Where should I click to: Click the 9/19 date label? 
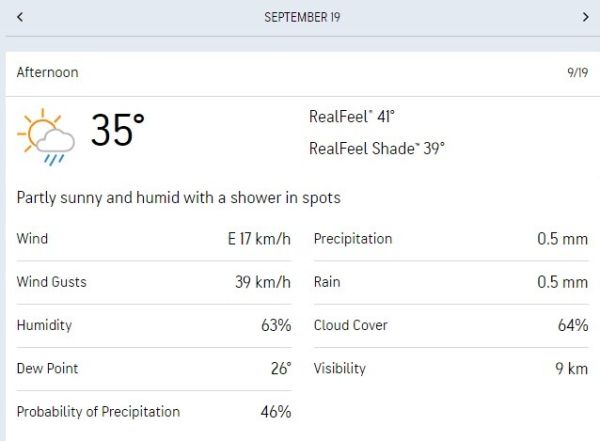tap(577, 73)
